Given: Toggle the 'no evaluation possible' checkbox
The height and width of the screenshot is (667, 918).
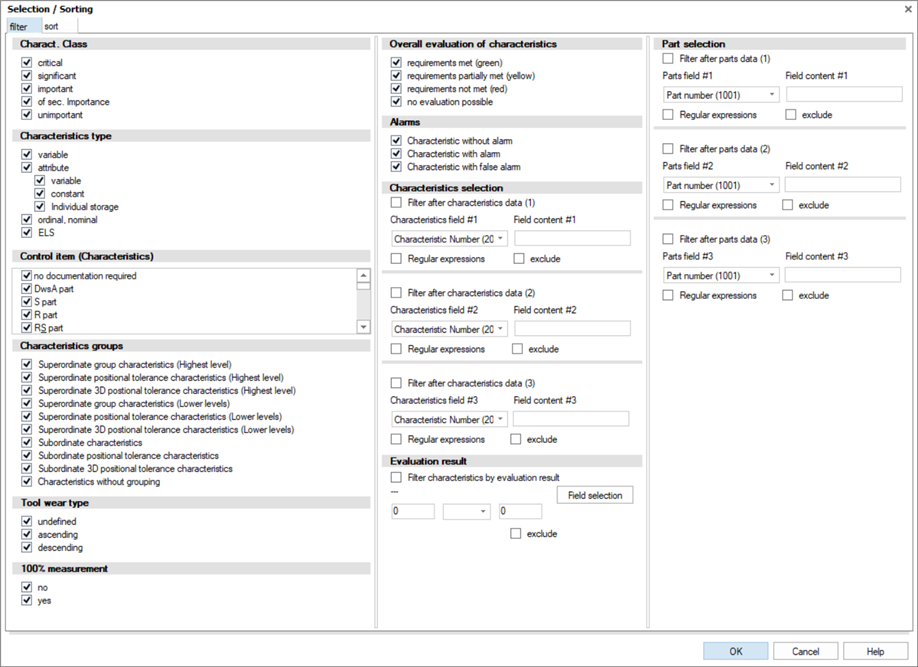Looking at the screenshot, I should (x=396, y=101).
